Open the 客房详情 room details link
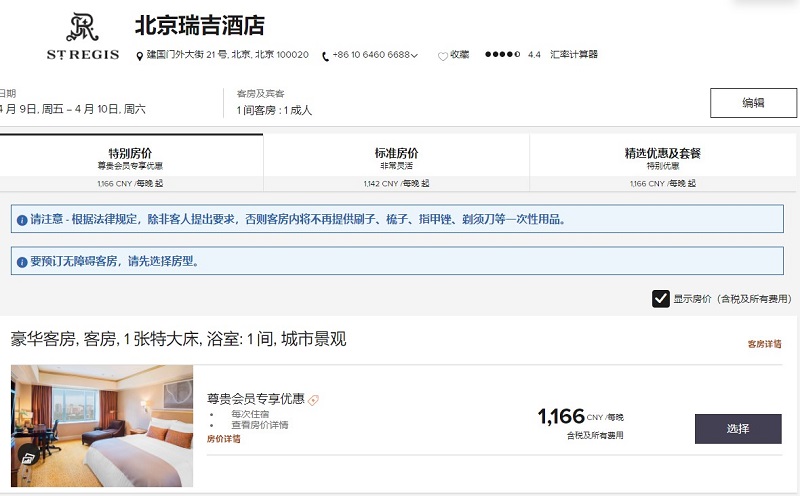This screenshot has height=496, width=800. tap(764, 344)
